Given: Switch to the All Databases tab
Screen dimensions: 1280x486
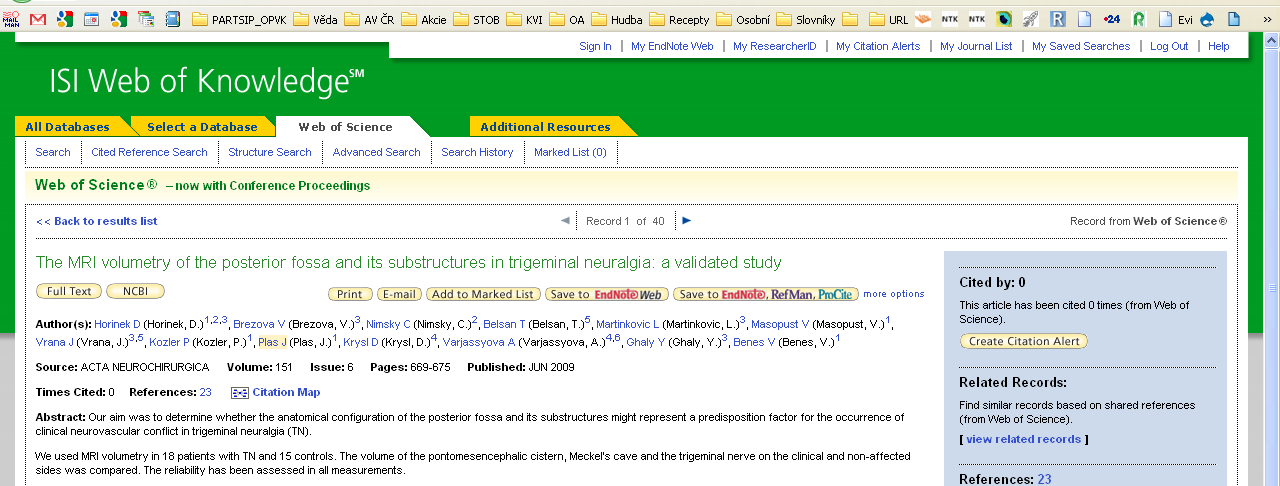Looking at the screenshot, I should point(67,127).
